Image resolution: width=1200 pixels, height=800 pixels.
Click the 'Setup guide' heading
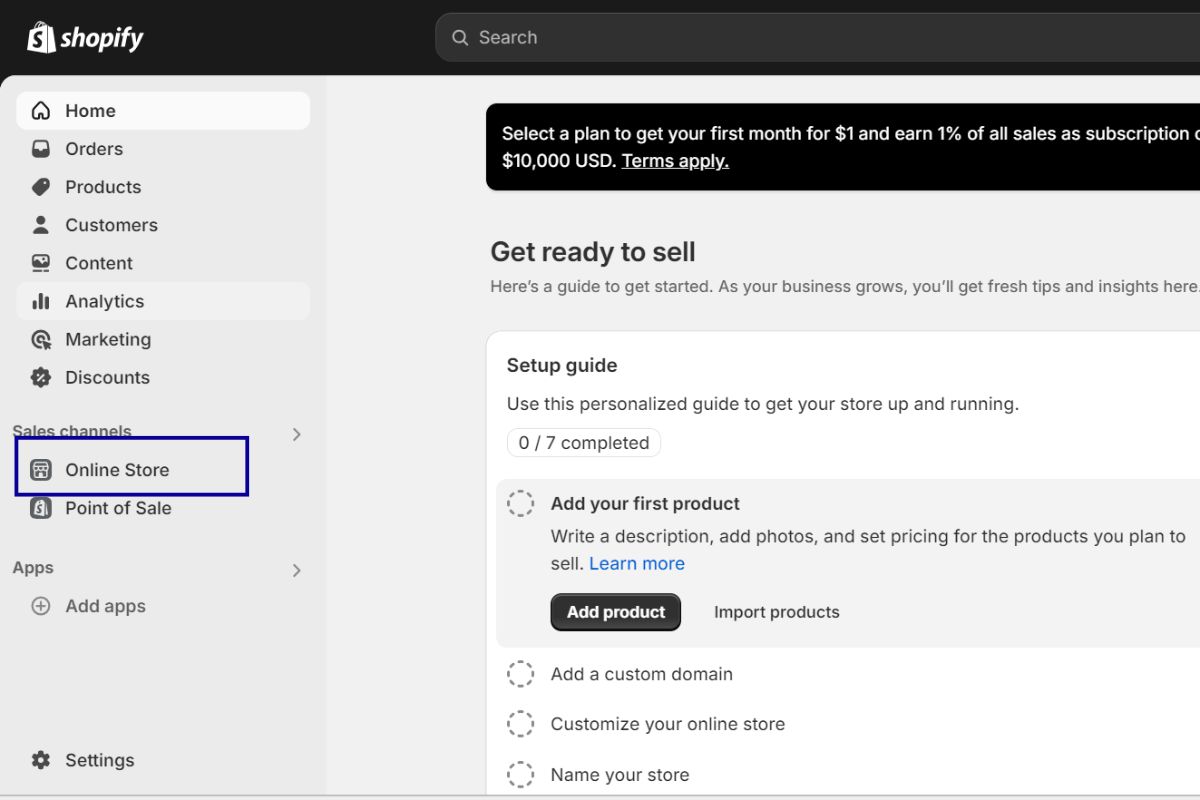pos(562,365)
